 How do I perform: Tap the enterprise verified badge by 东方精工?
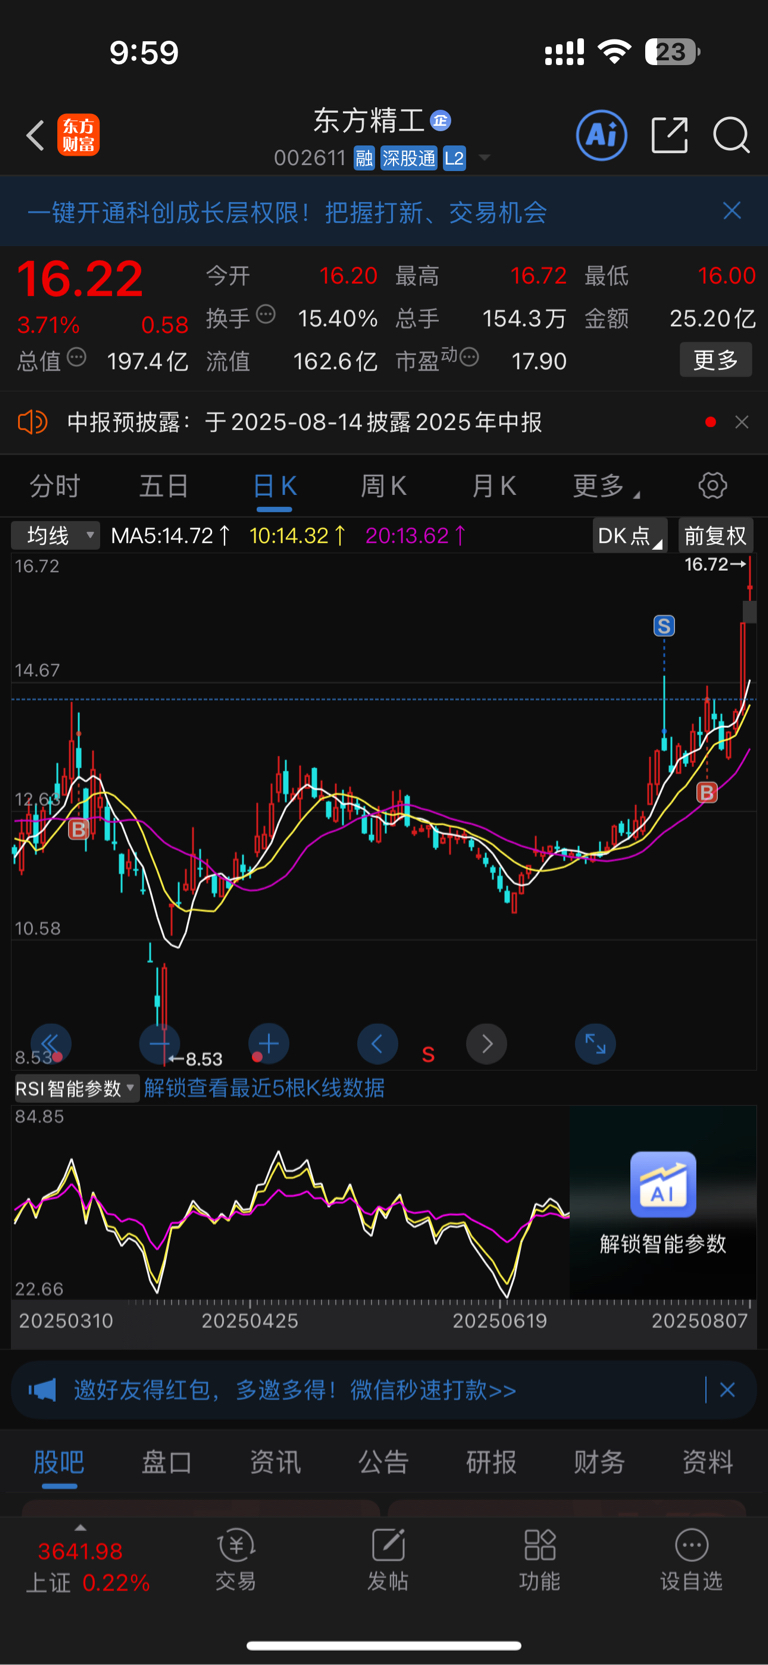pyautogui.click(x=440, y=121)
